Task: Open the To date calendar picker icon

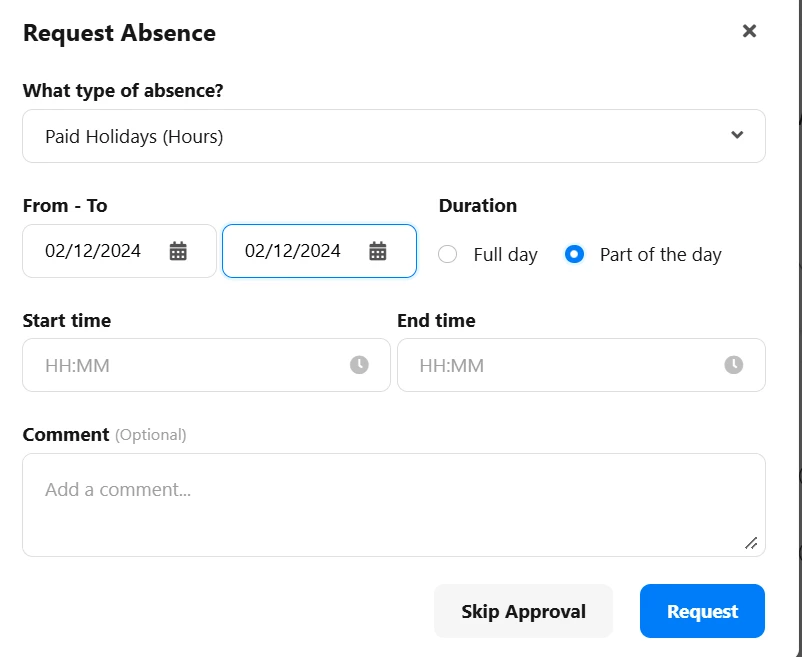Action: [377, 251]
